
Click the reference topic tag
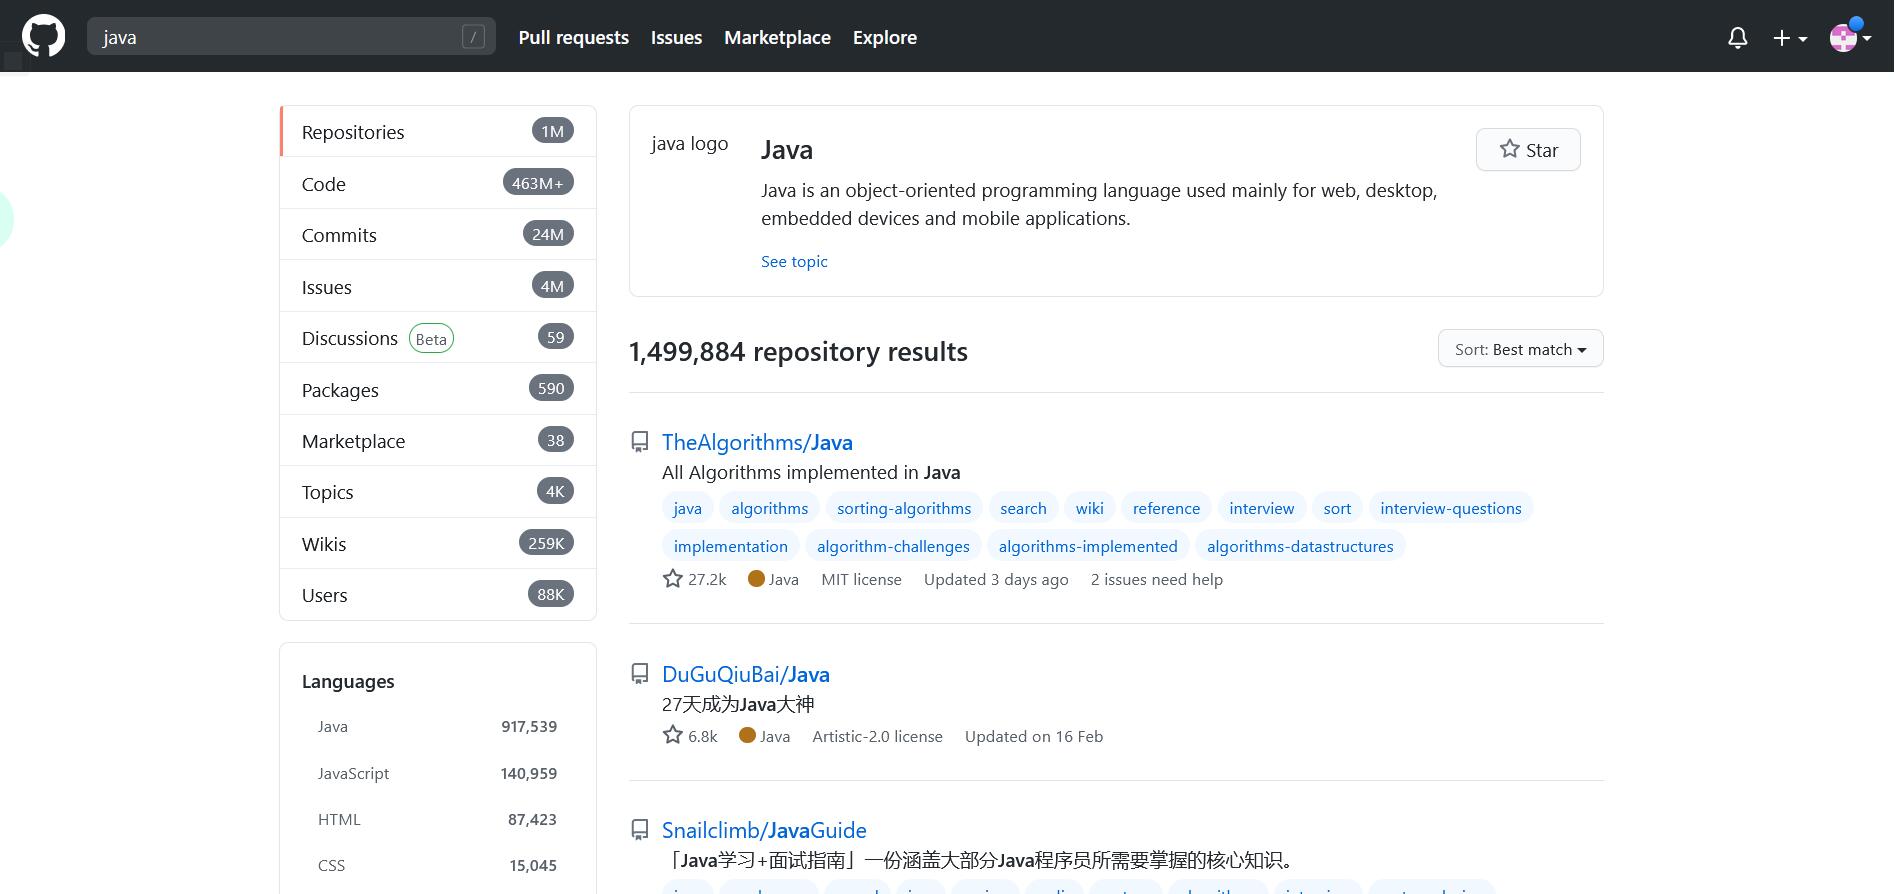pos(1166,508)
